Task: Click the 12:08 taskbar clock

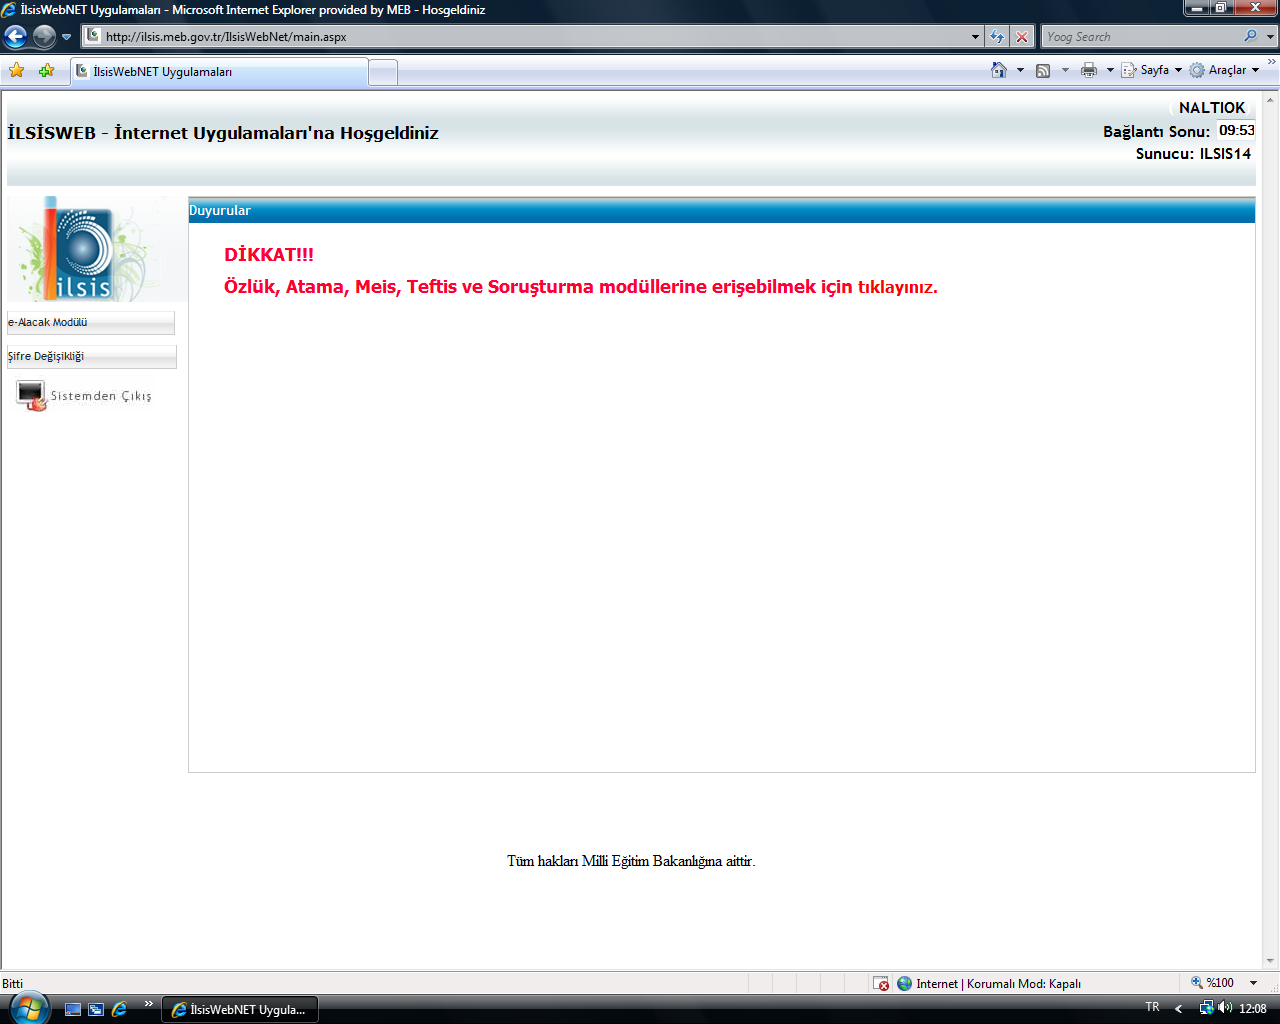Action: point(1253,1009)
